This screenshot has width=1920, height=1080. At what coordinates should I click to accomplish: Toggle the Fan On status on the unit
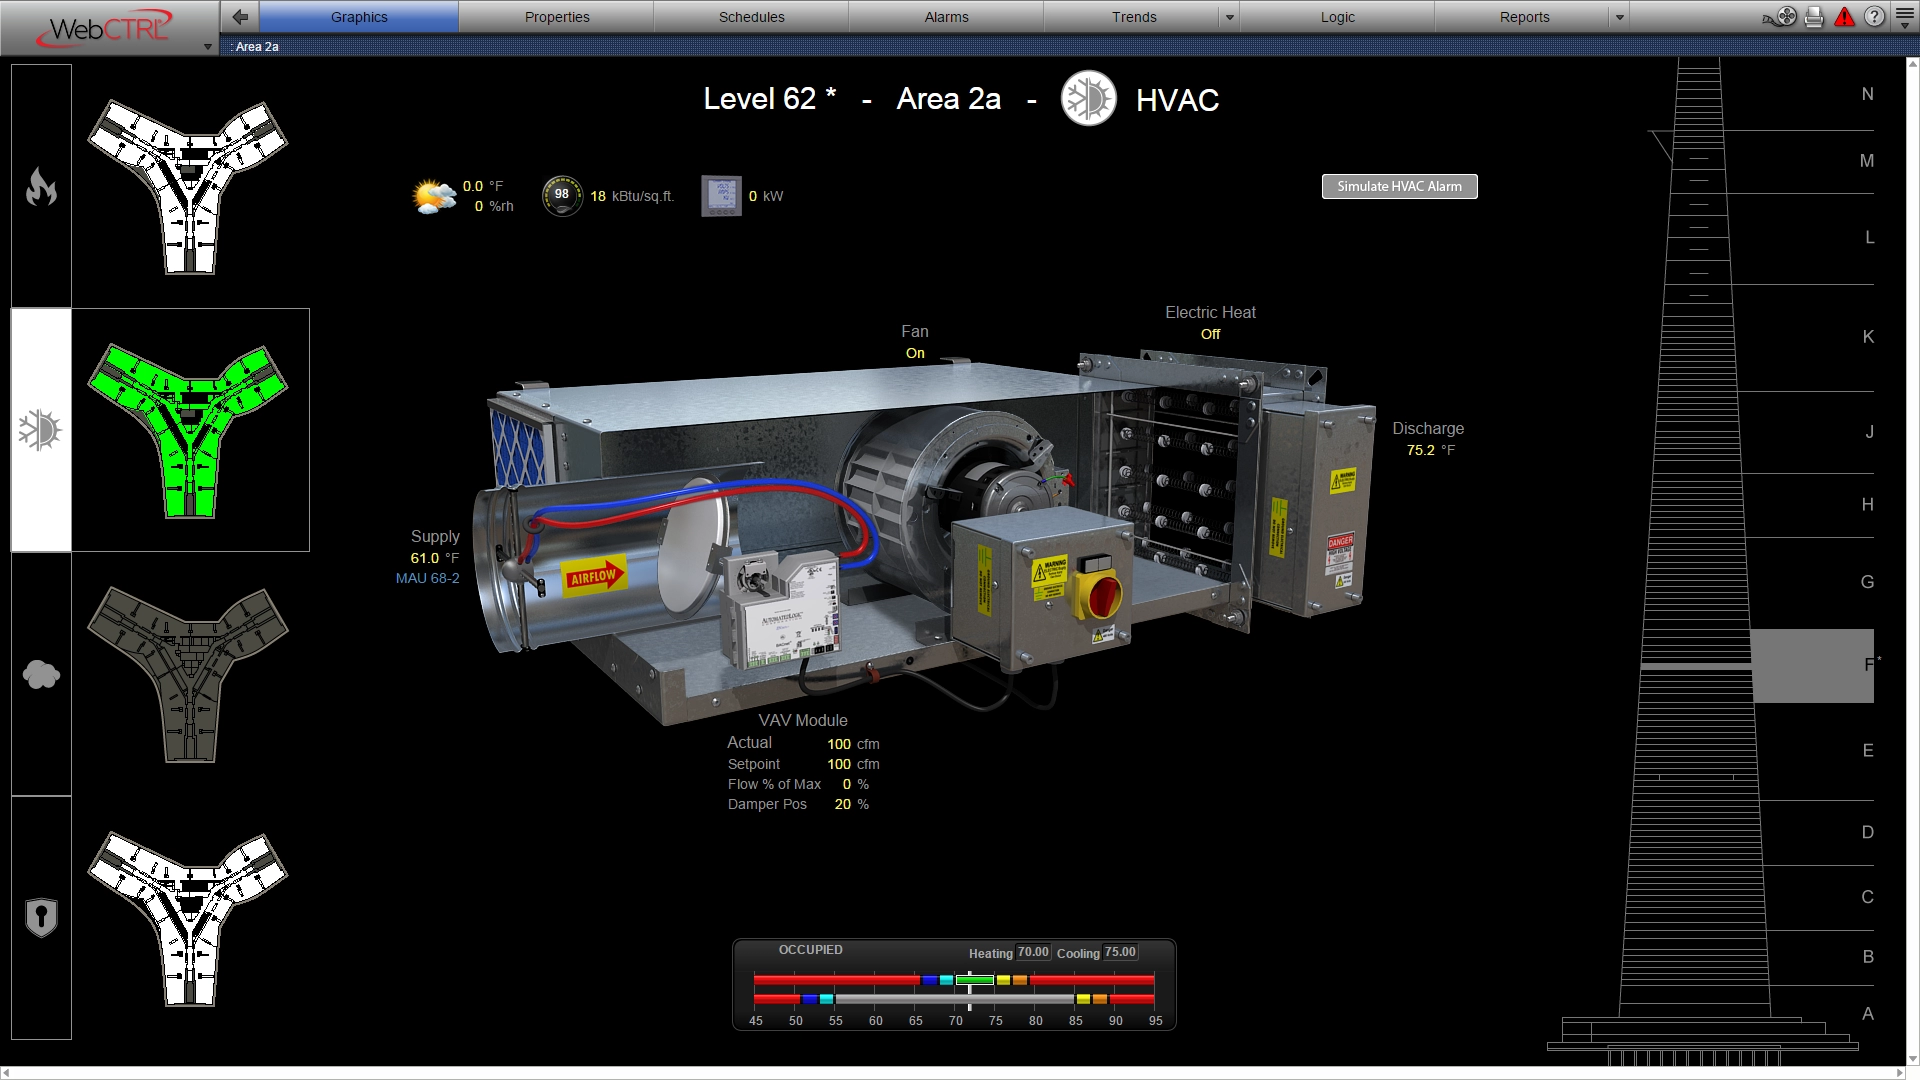tap(914, 352)
